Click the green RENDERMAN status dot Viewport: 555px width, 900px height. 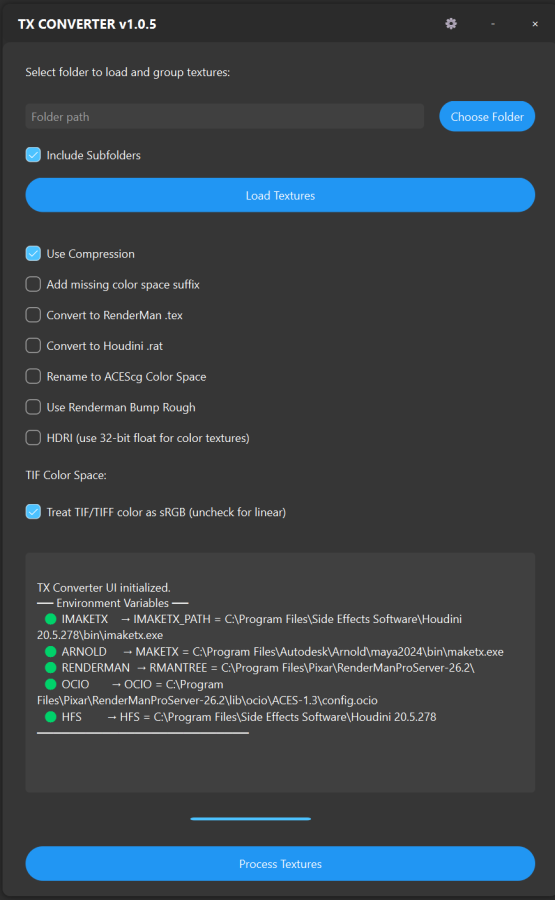tap(51, 668)
